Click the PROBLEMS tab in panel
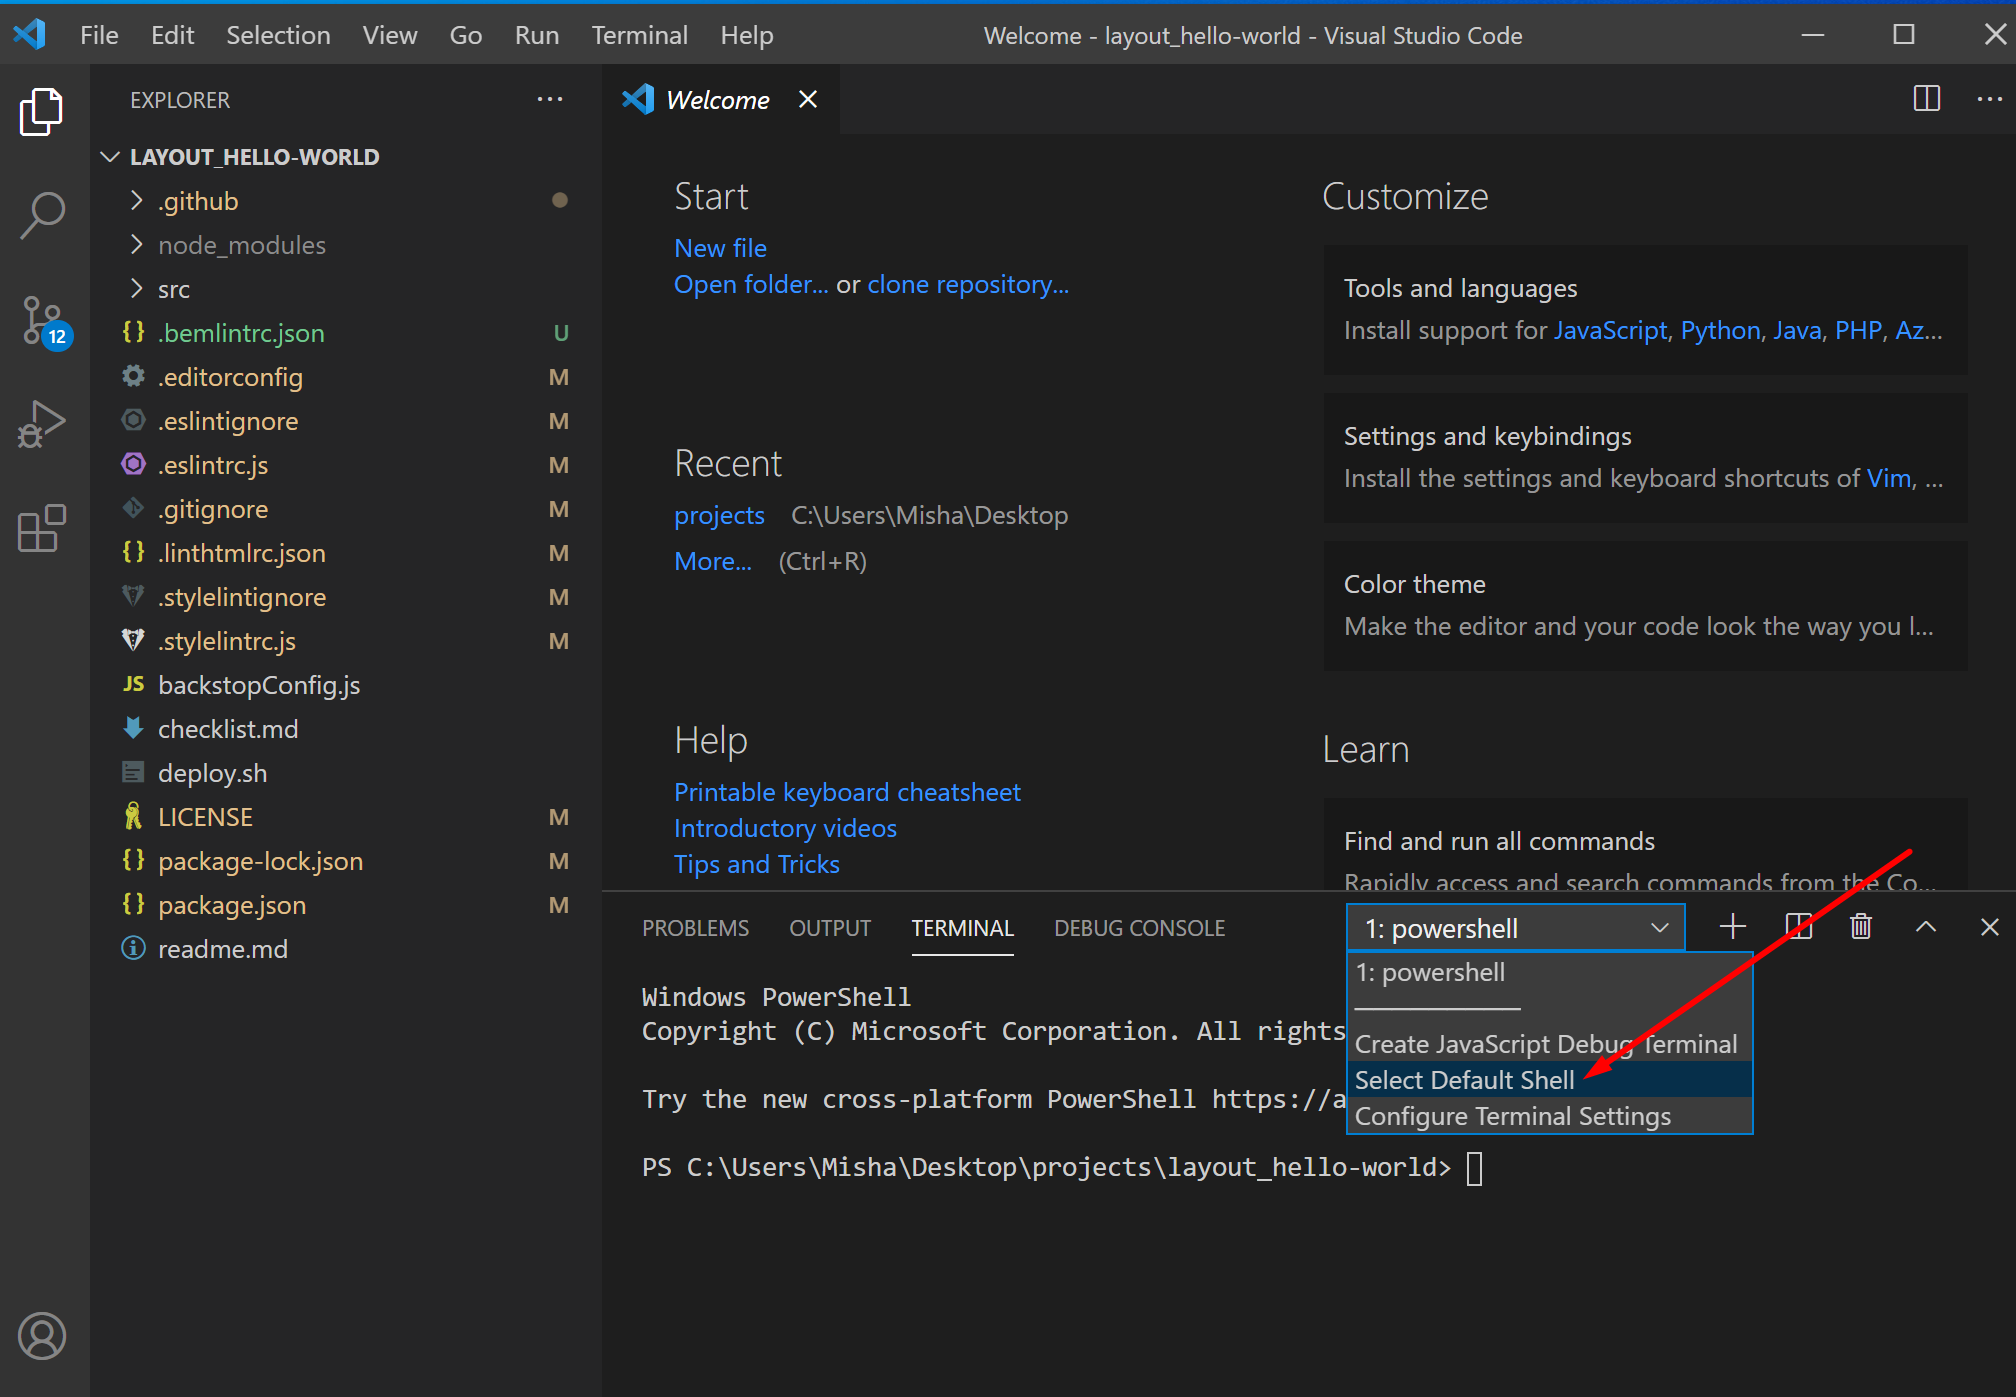The width and height of the screenshot is (2016, 1397). [697, 927]
